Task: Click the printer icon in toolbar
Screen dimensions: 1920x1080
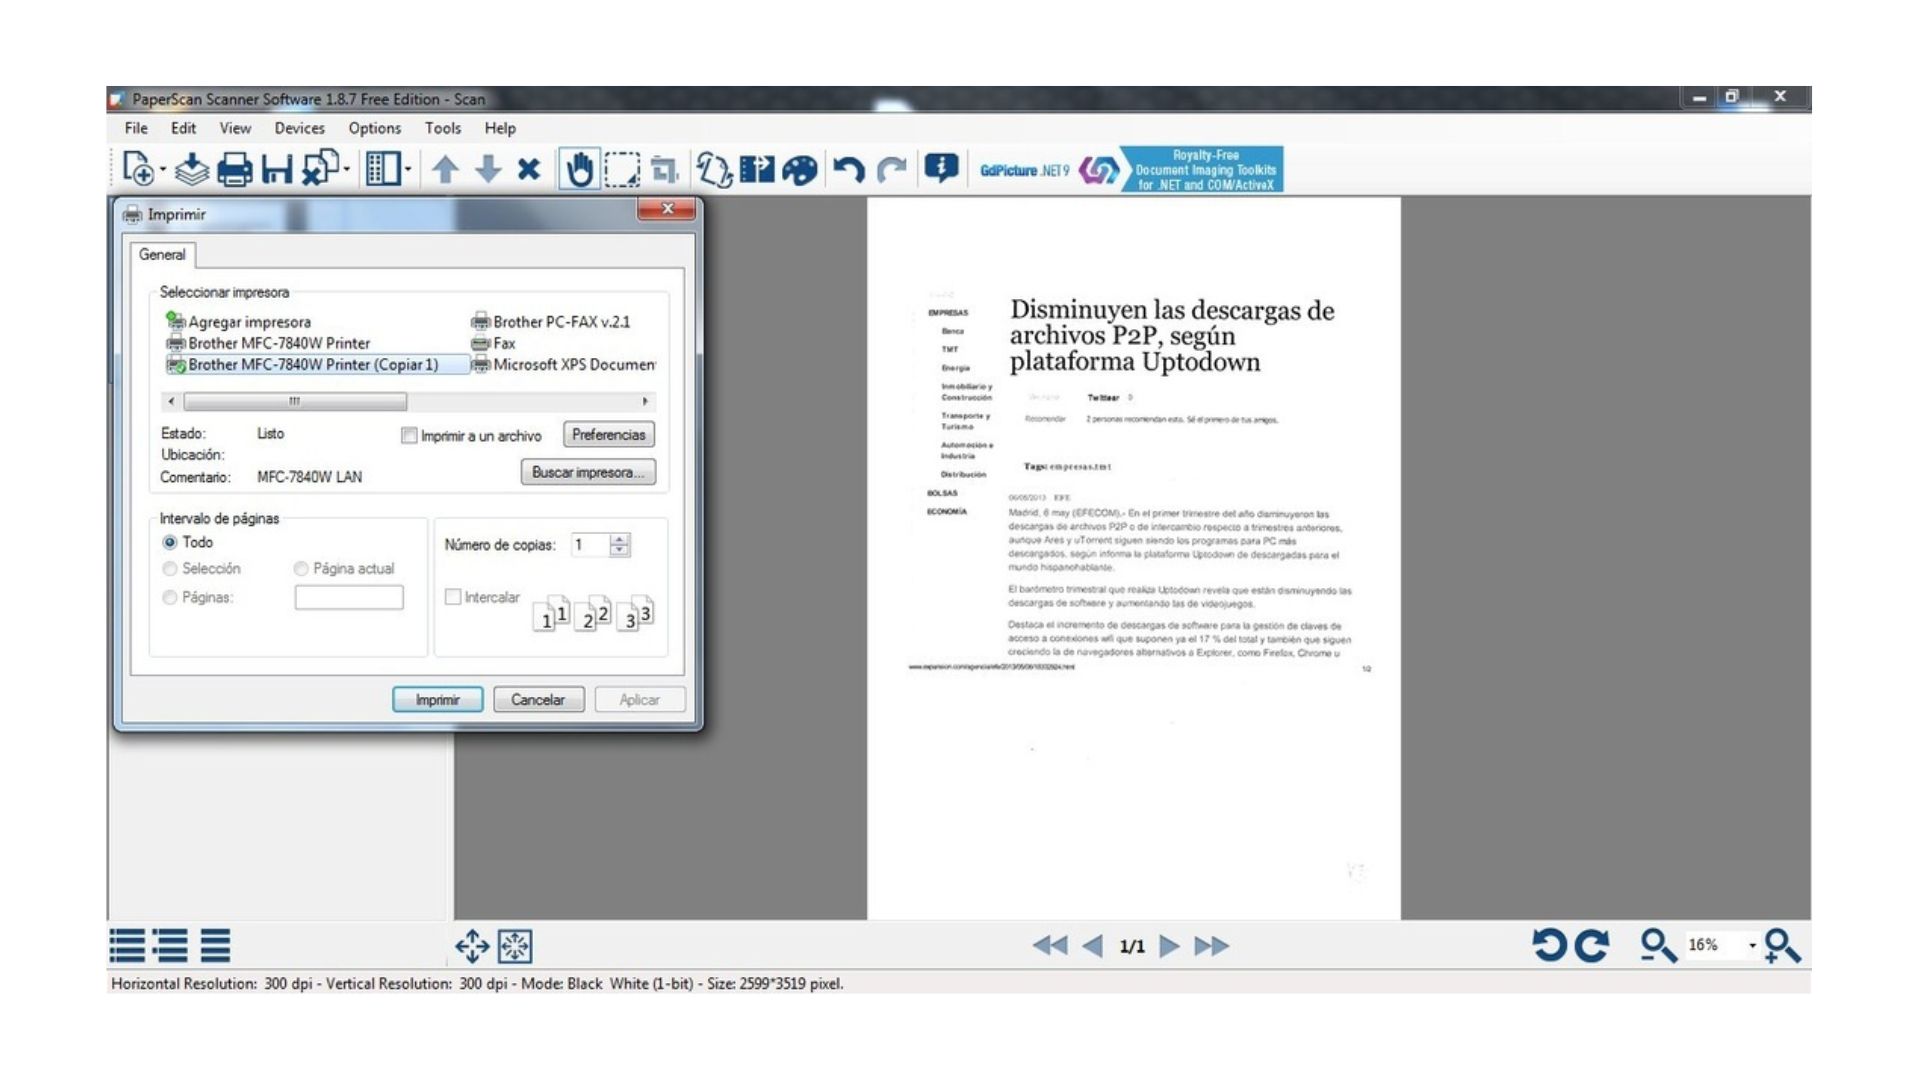Action: click(x=234, y=170)
